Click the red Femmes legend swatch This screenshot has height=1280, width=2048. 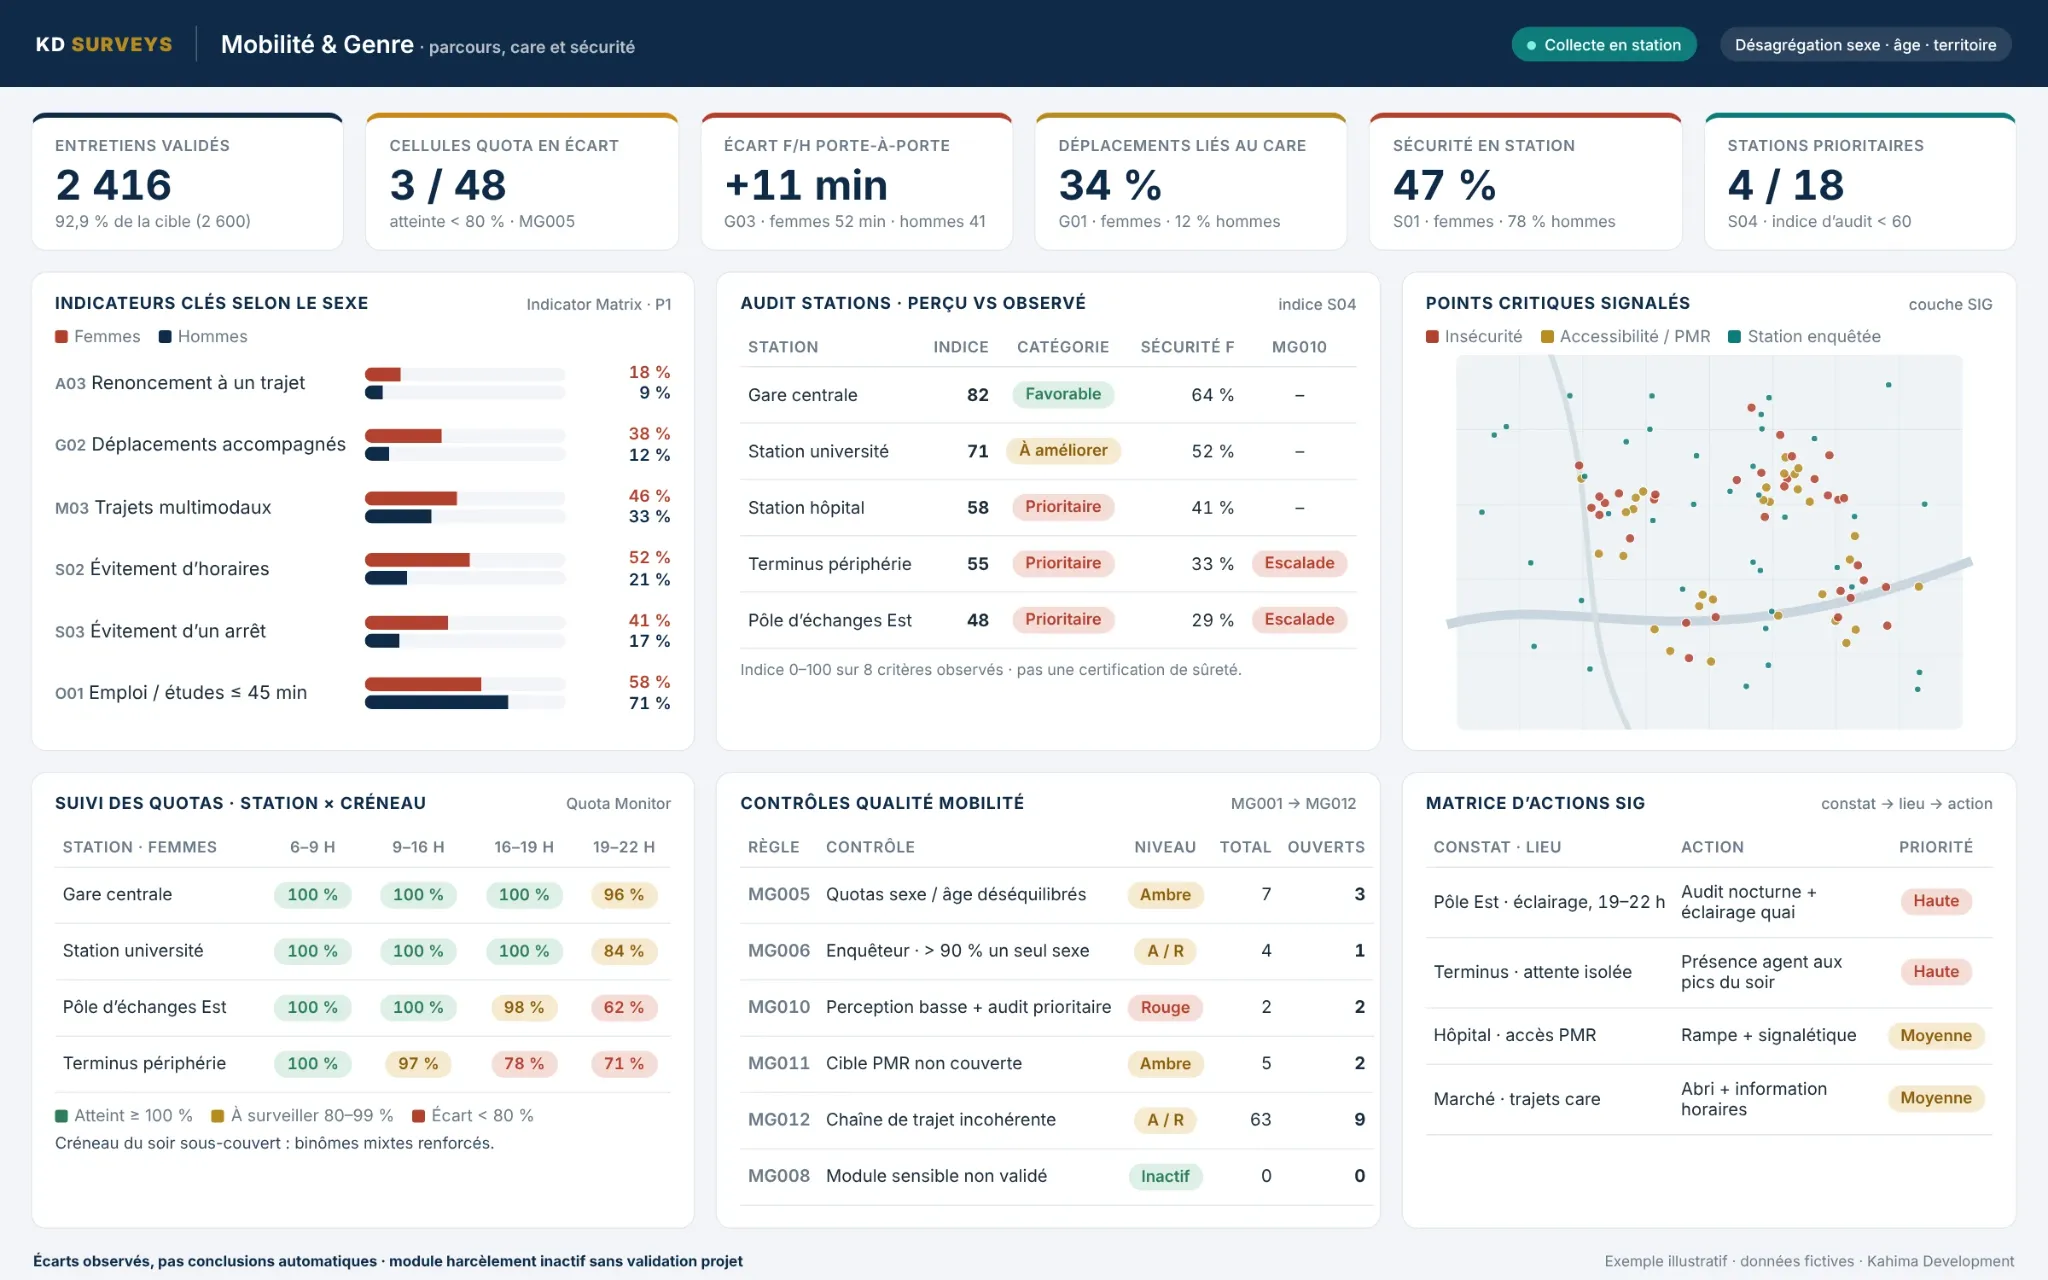point(61,336)
